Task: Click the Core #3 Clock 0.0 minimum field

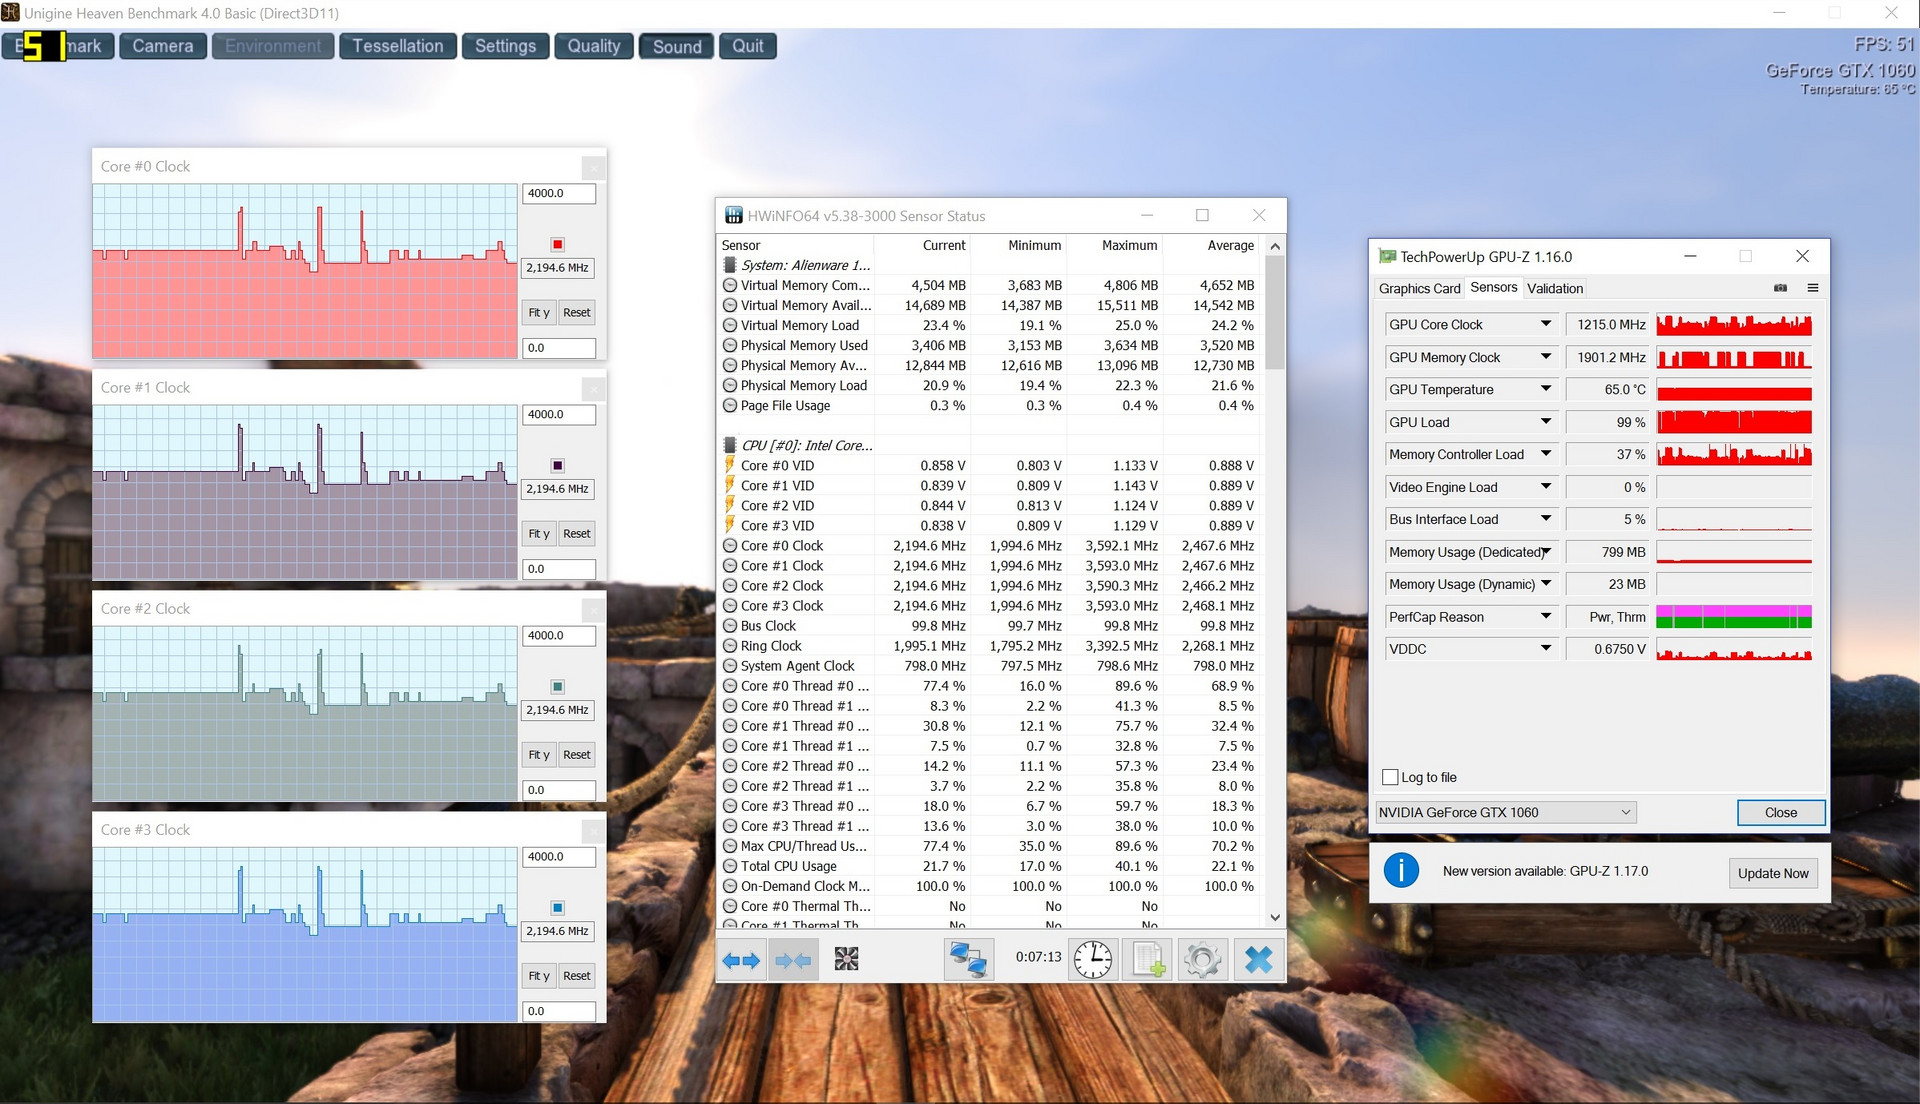Action: pos(559,1011)
